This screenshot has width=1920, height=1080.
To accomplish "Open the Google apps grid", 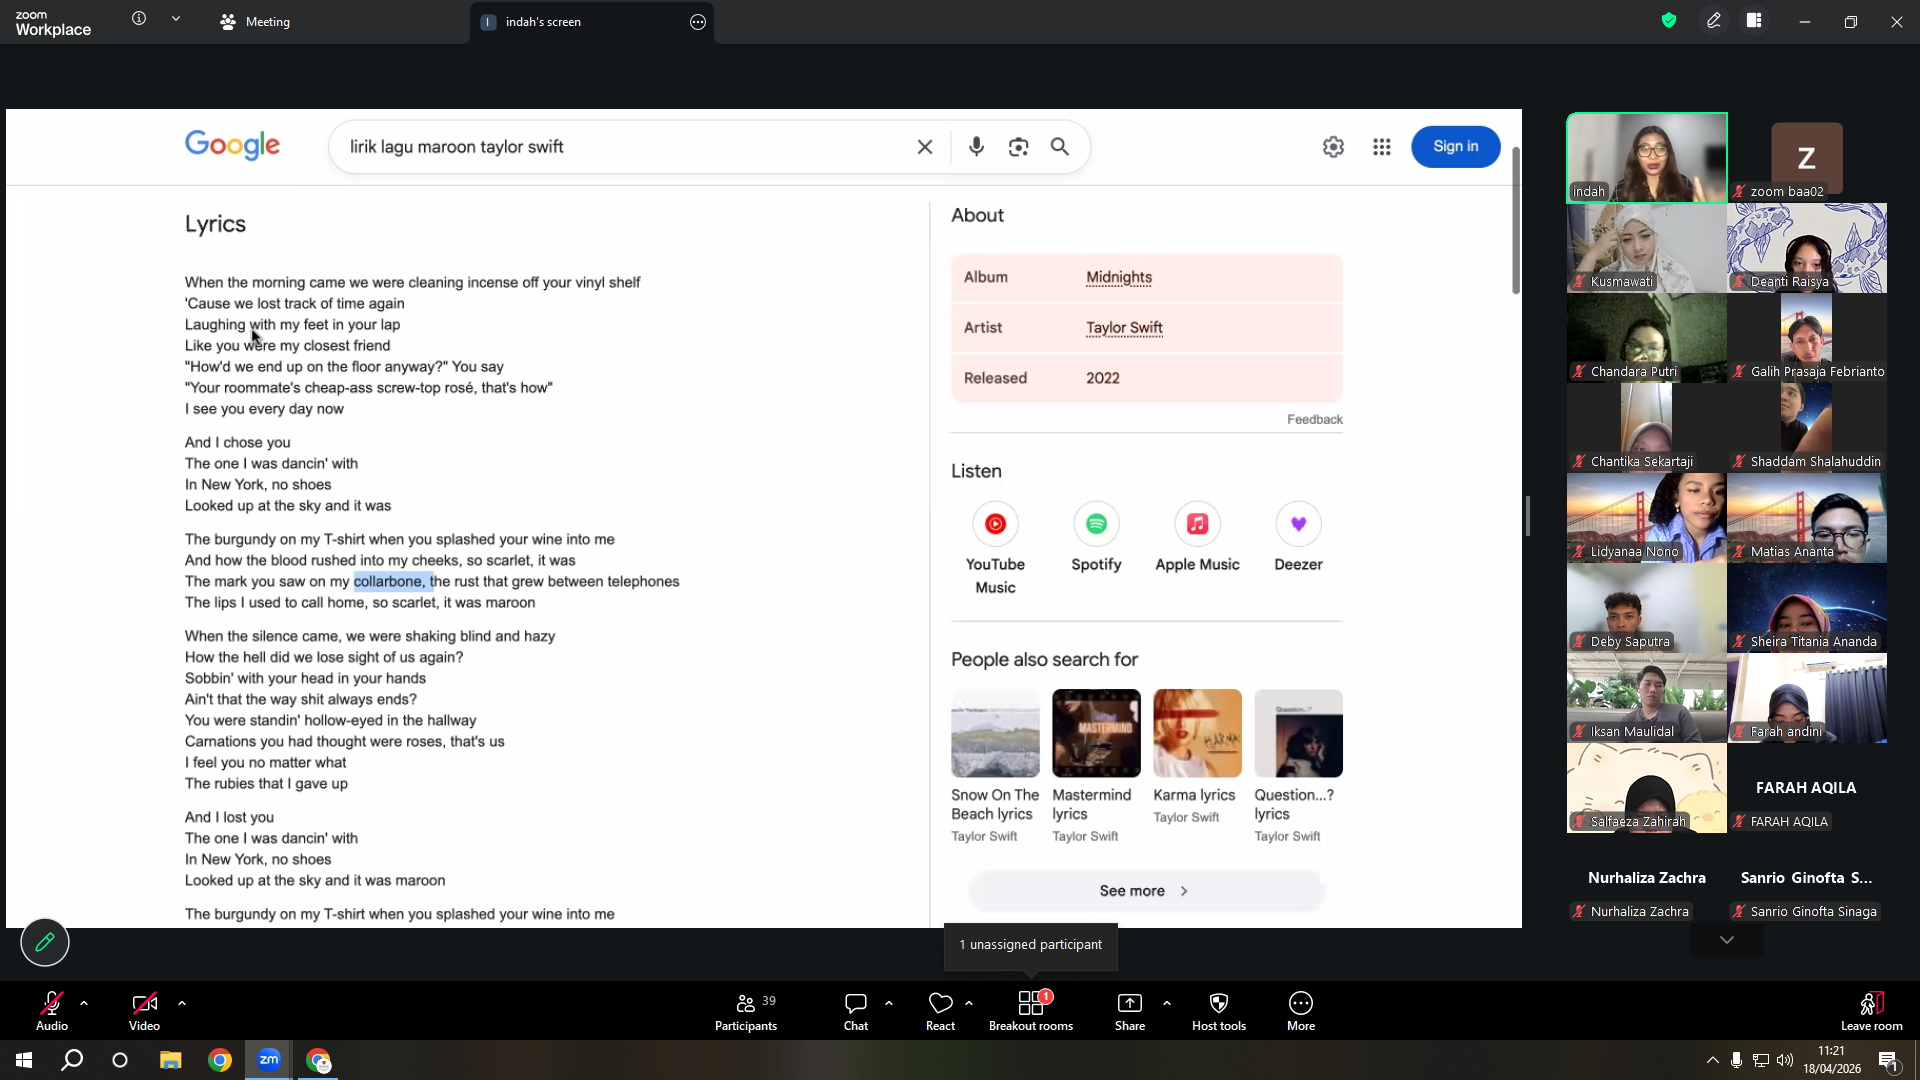I will tap(1382, 147).
